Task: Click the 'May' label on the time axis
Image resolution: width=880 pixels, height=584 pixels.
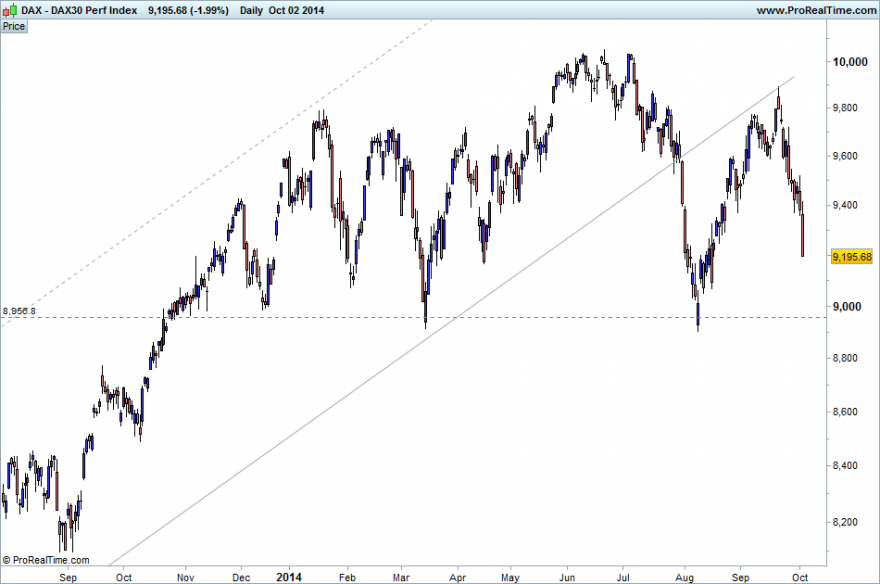Action: click(x=510, y=577)
